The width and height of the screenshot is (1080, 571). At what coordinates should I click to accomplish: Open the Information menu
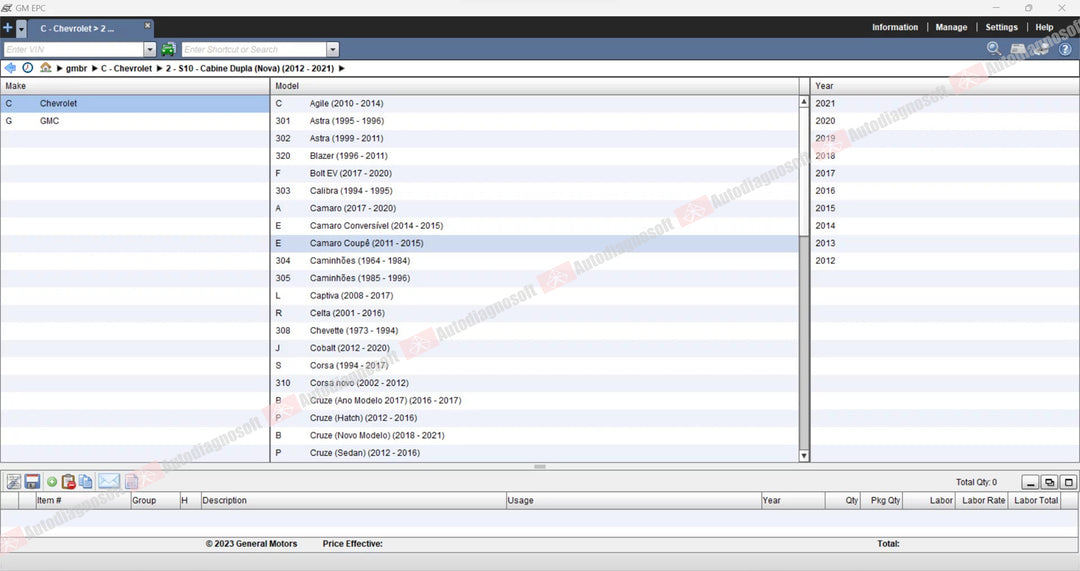coord(895,28)
